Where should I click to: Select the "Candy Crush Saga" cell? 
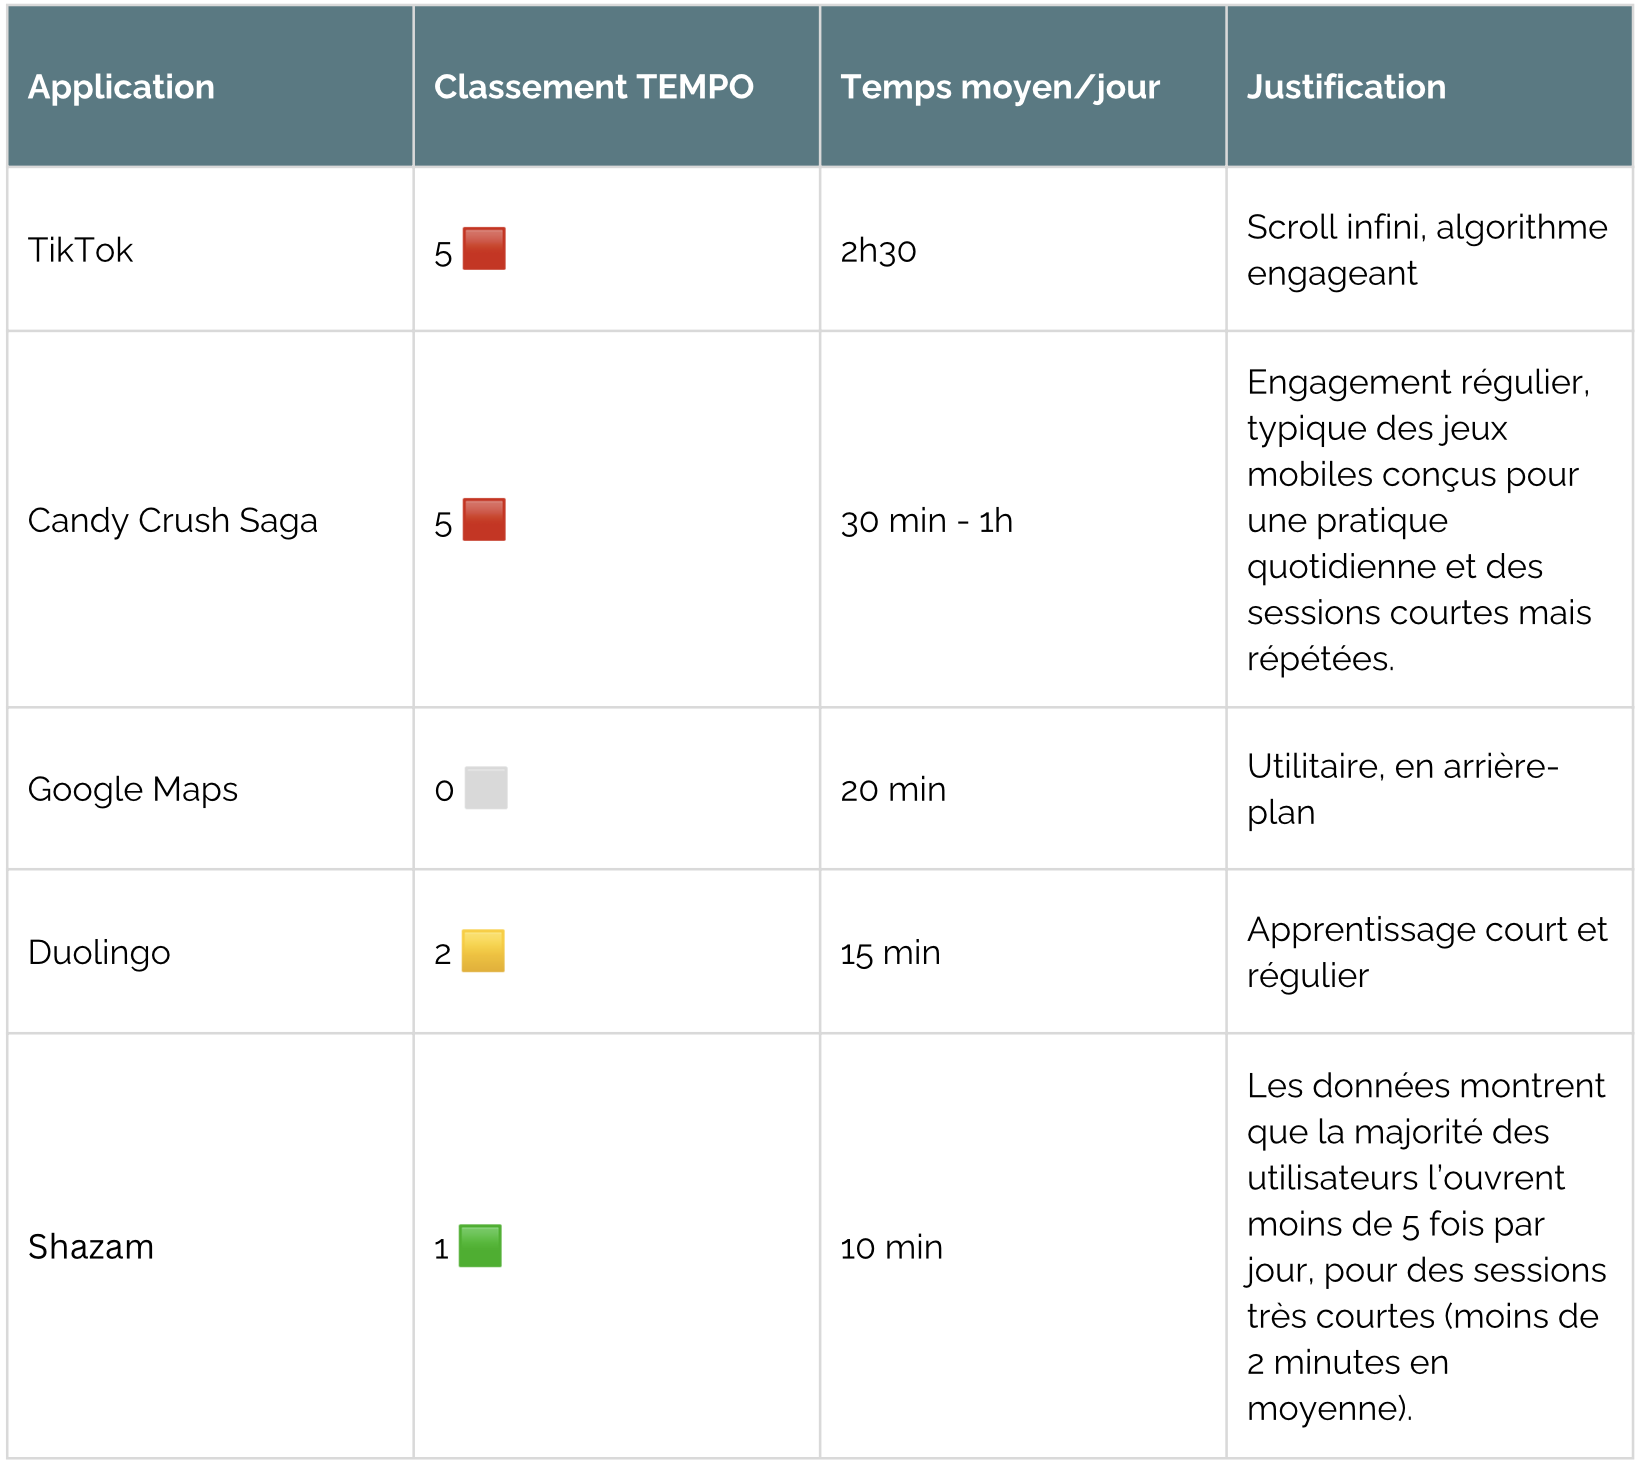click(172, 521)
